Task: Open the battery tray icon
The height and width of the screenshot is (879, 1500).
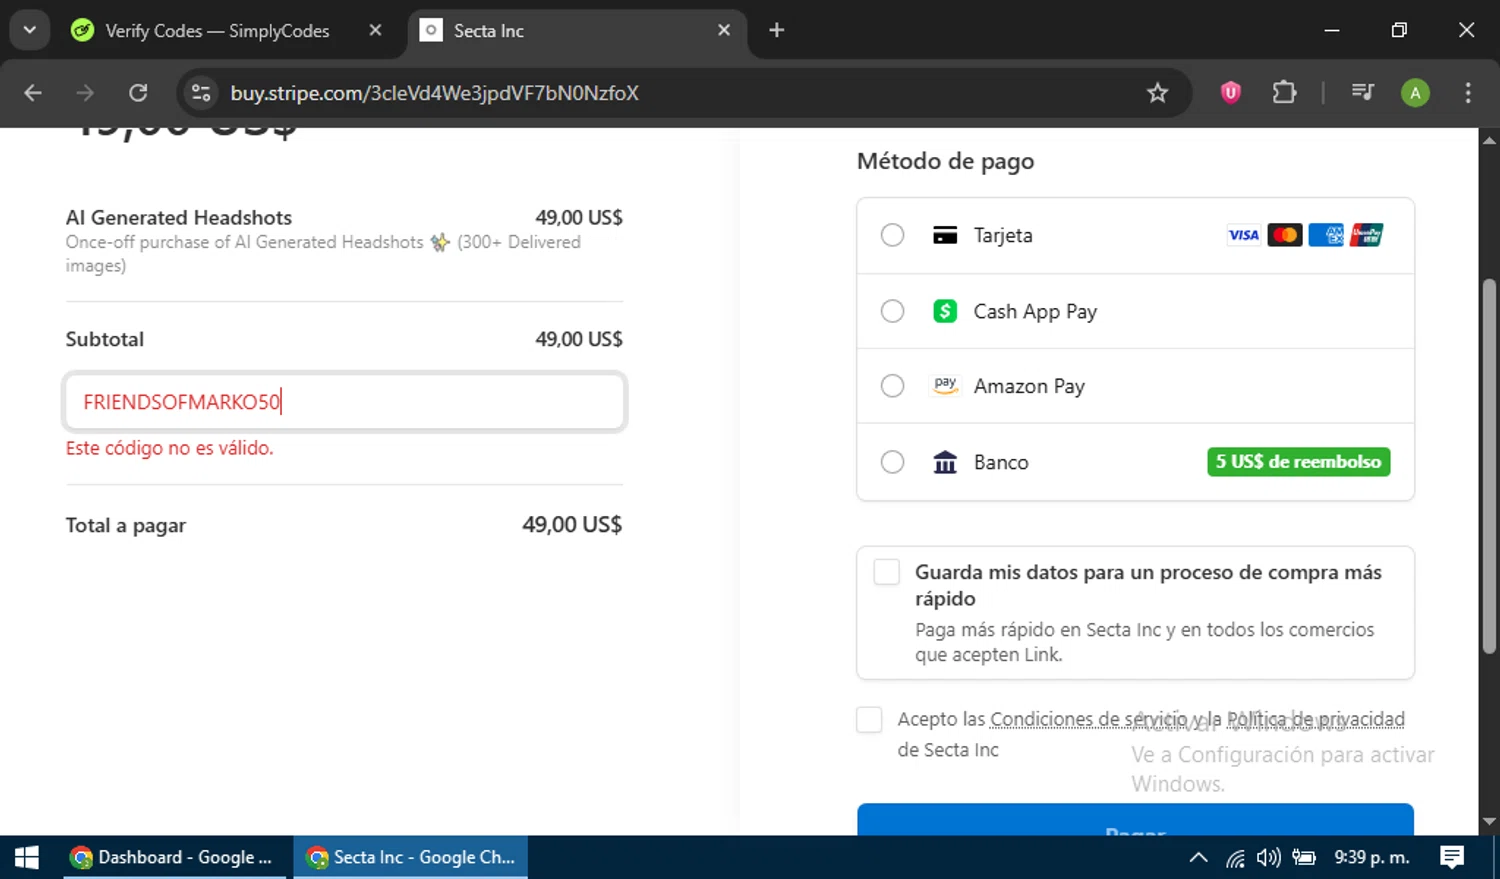Action: (x=1304, y=857)
